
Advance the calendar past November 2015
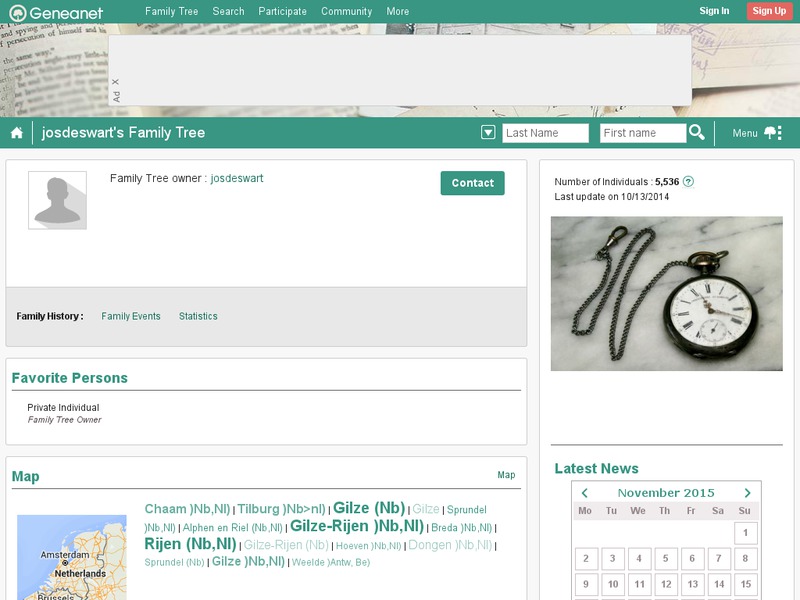747,493
